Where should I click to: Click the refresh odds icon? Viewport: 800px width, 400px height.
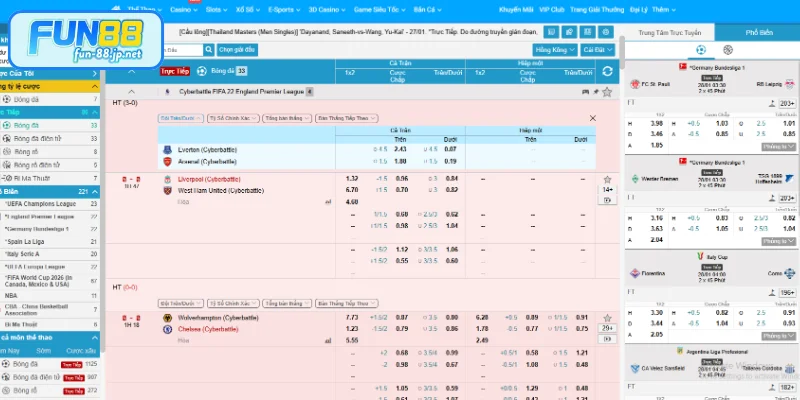607,71
